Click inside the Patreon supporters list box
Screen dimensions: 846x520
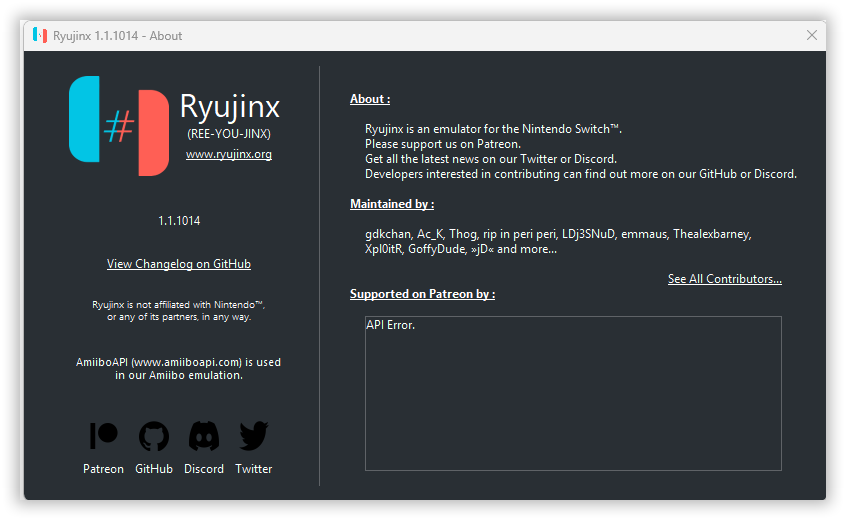pyautogui.click(x=573, y=393)
